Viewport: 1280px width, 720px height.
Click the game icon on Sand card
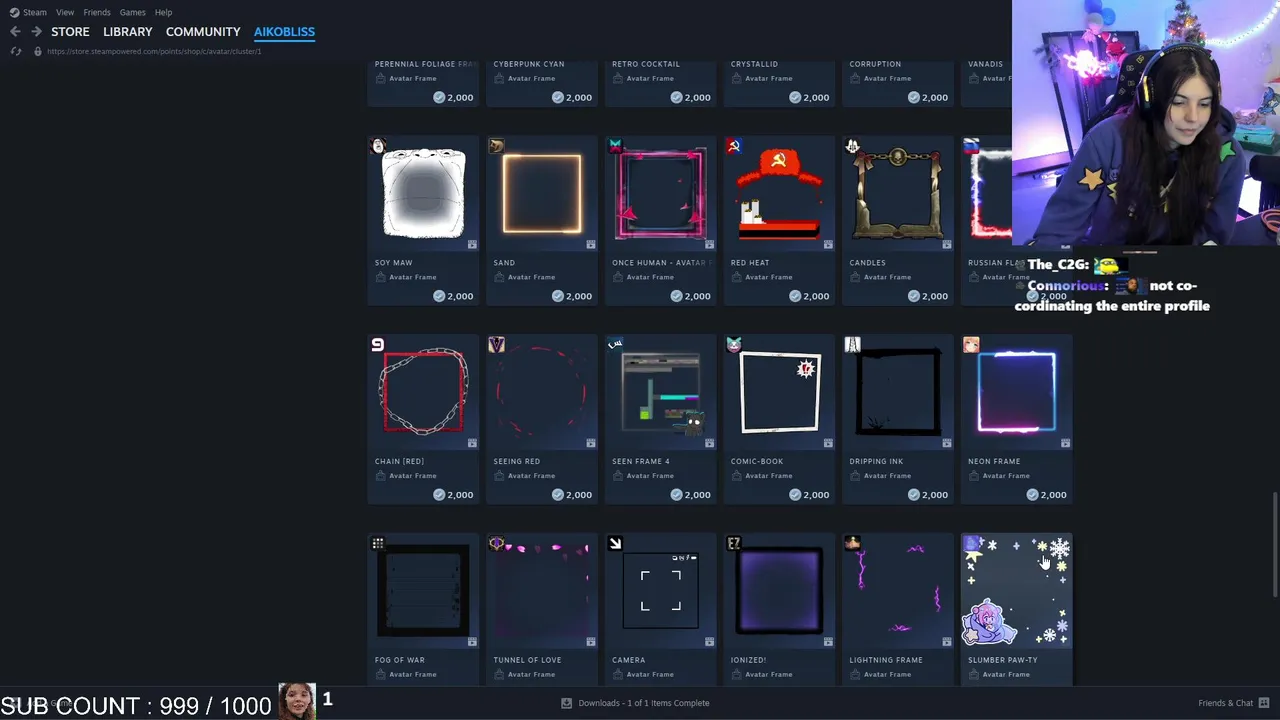[x=496, y=146]
